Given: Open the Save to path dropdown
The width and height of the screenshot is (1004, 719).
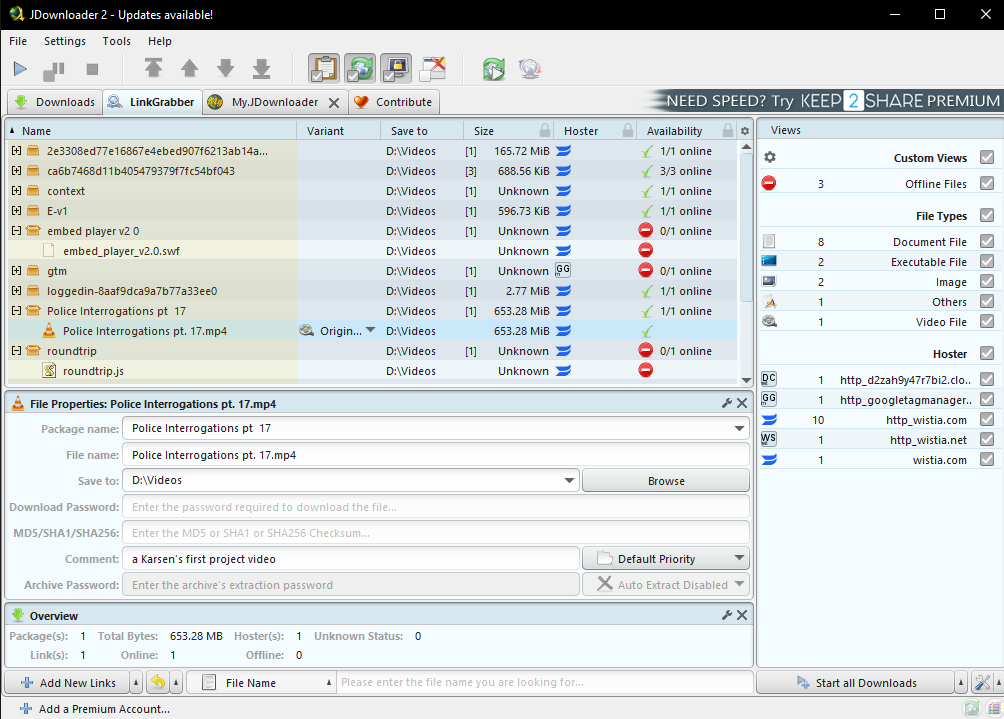Looking at the screenshot, I should click(x=569, y=480).
